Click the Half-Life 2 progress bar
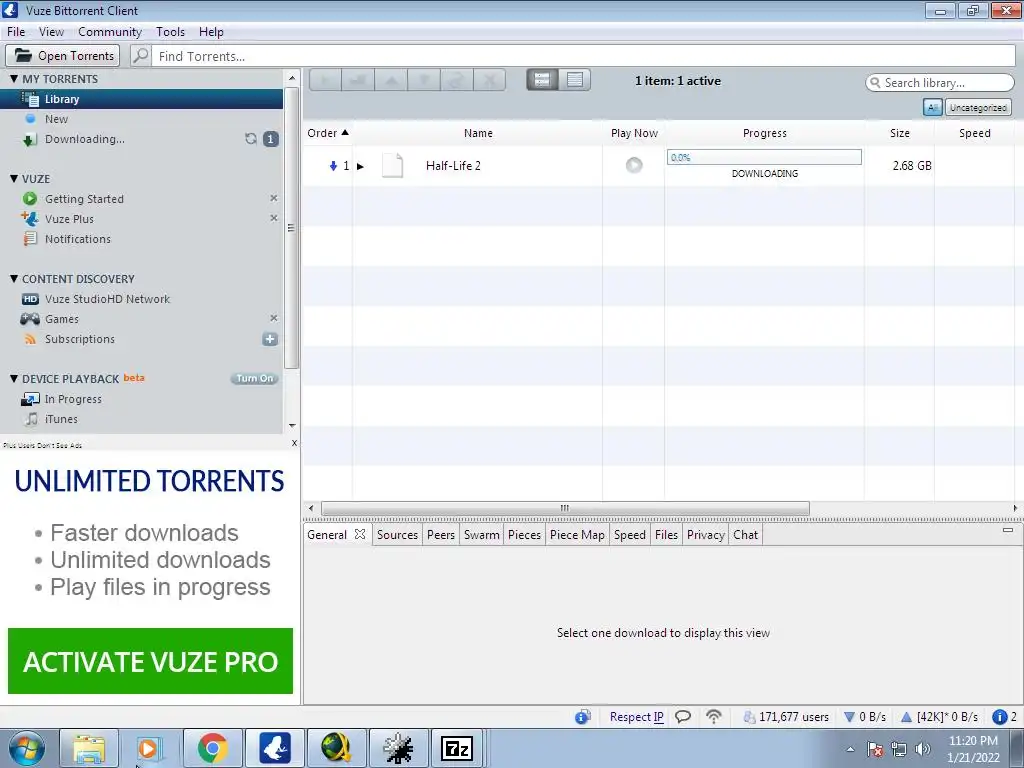 pyautogui.click(x=764, y=157)
